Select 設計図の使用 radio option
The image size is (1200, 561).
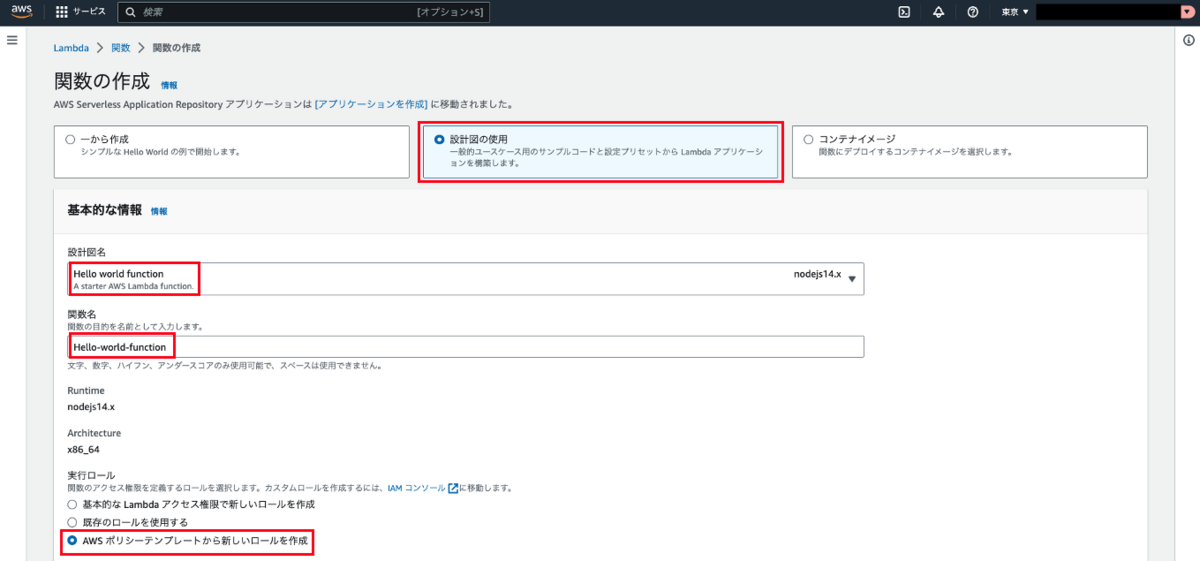pos(439,139)
